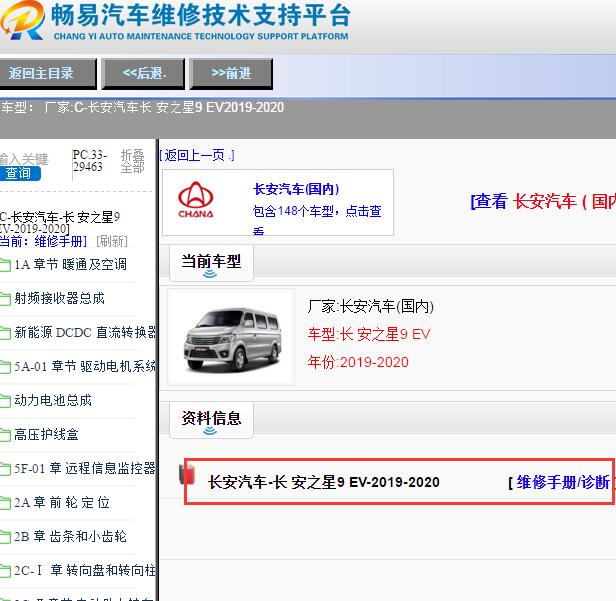The width and height of the screenshot is (616, 601).
Task: Go back with the <<后退 button
Action: click(143, 73)
